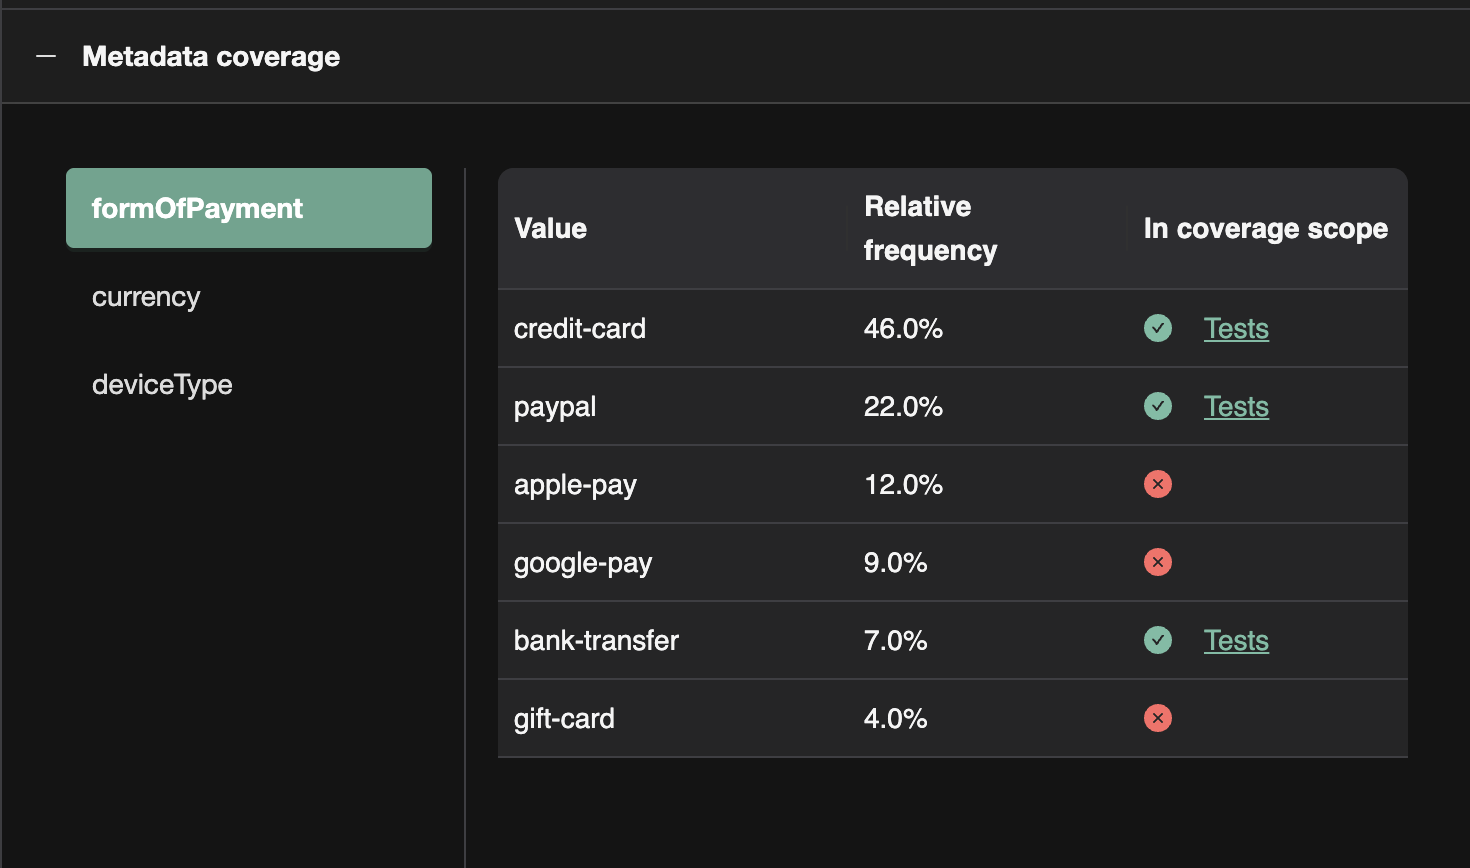Image resolution: width=1470 pixels, height=868 pixels.
Task: Collapse the Metadata coverage section
Action: coord(44,56)
